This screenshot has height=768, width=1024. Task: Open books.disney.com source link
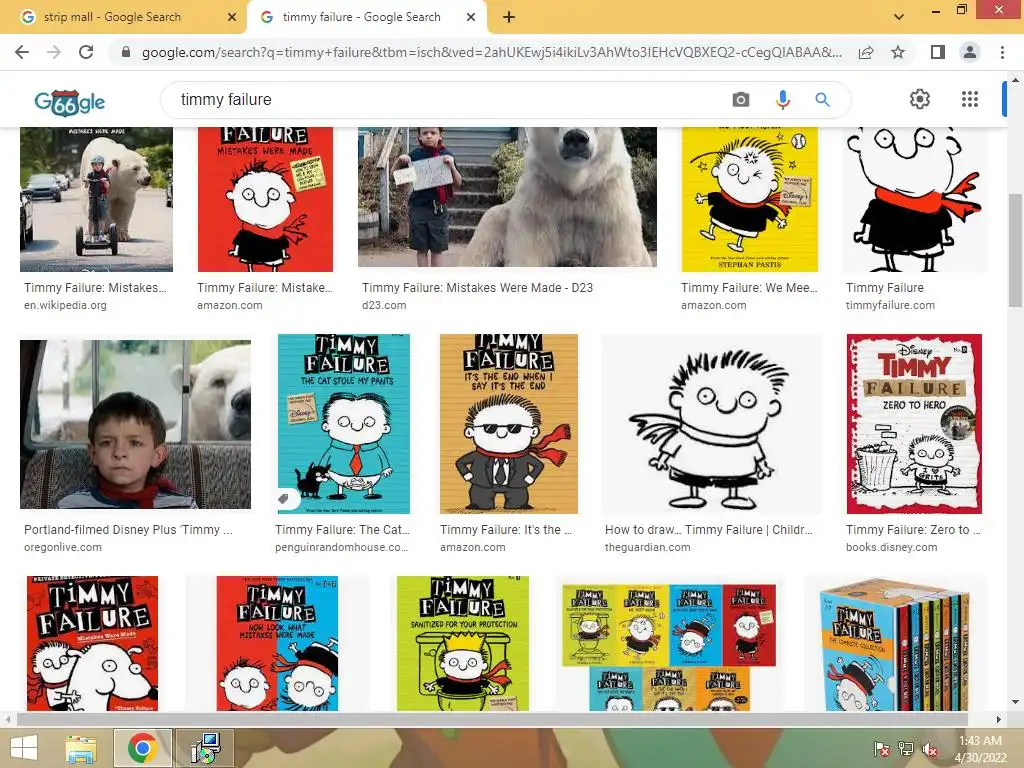pos(891,547)
